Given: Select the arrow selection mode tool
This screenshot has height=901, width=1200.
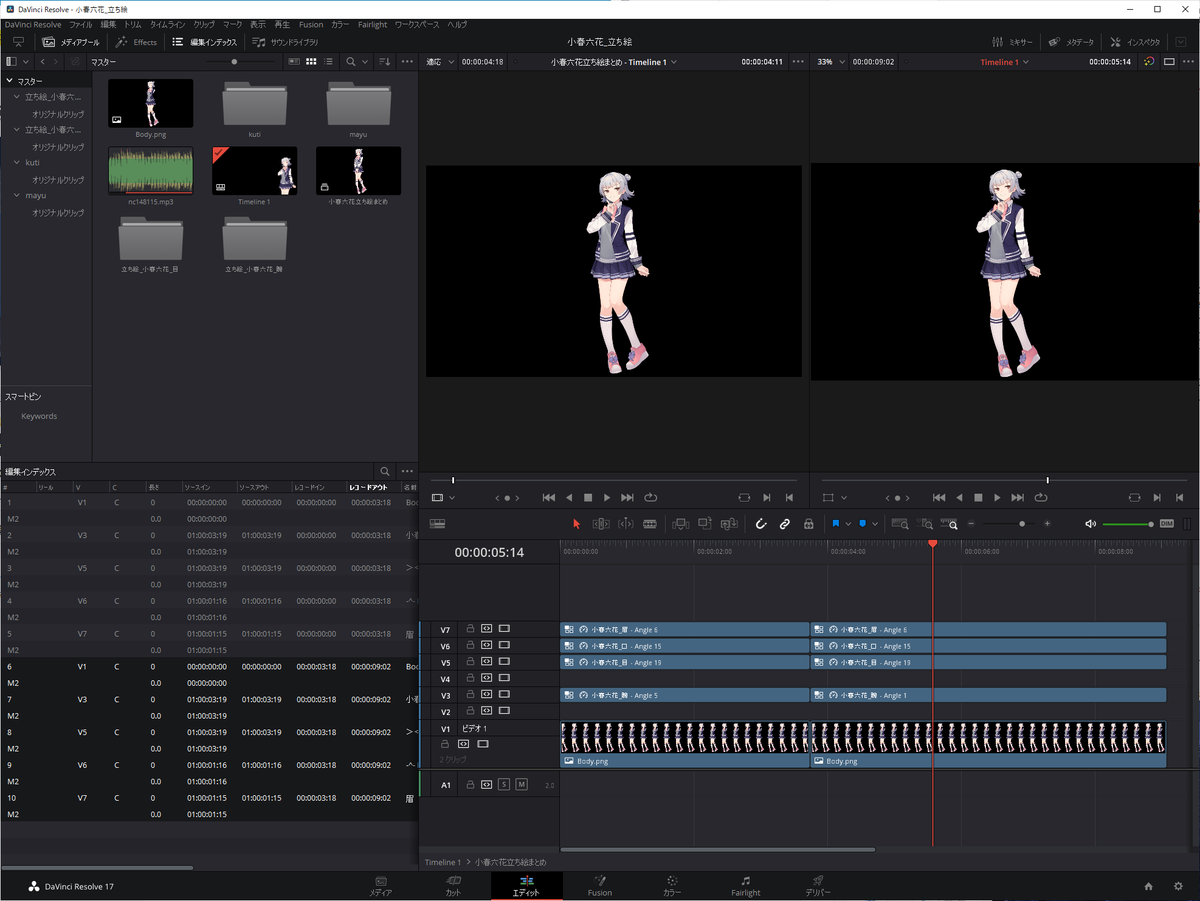Looking at the screenshot, I should 576,524.
